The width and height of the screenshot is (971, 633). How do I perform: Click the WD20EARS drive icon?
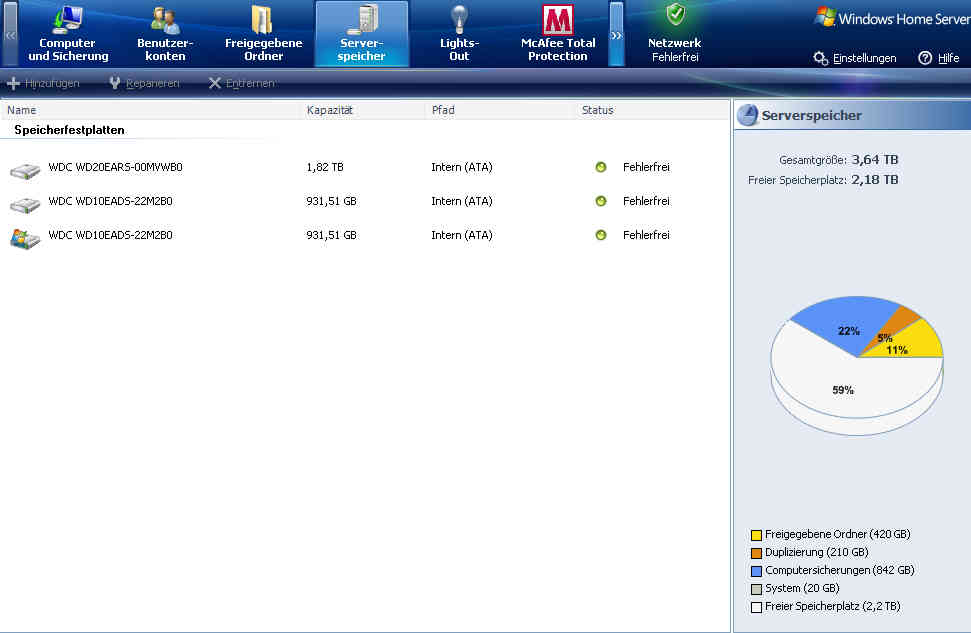pyautogui.click(x=25, y=170)
